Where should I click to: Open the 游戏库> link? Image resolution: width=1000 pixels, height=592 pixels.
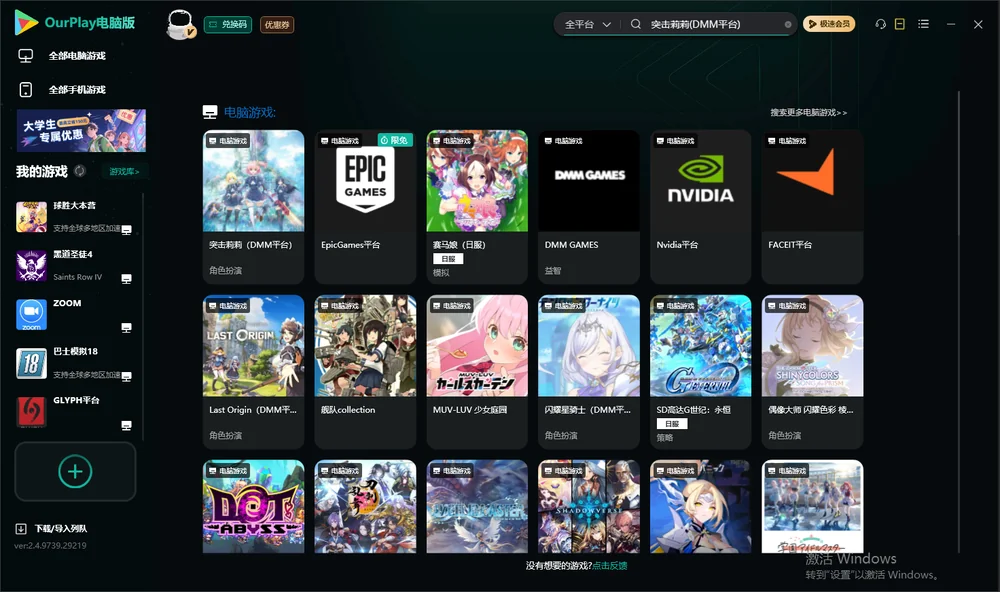click(124, 172)
